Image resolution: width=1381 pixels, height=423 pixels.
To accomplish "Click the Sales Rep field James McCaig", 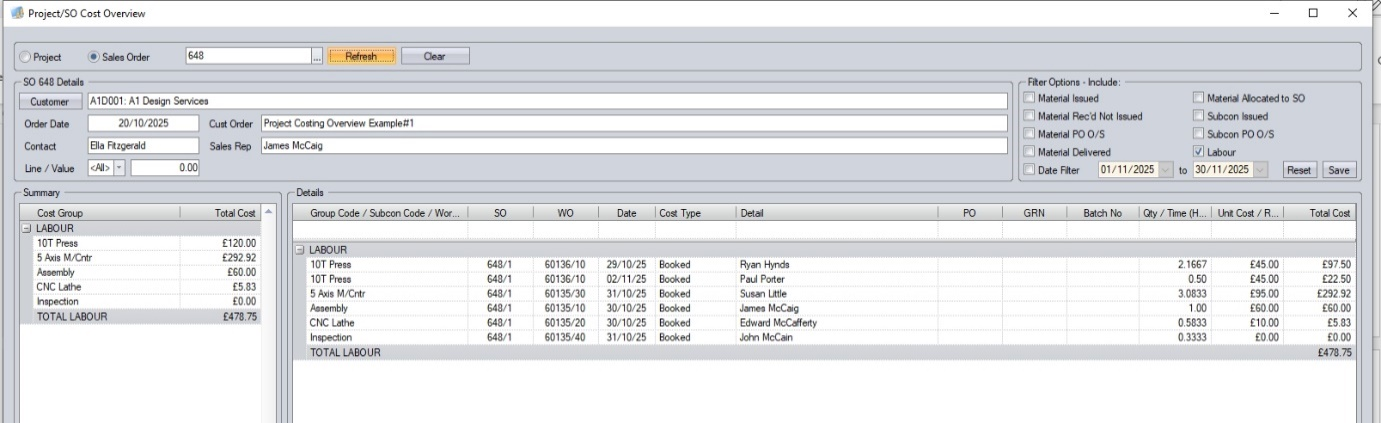I will click(x=633, y=146).
